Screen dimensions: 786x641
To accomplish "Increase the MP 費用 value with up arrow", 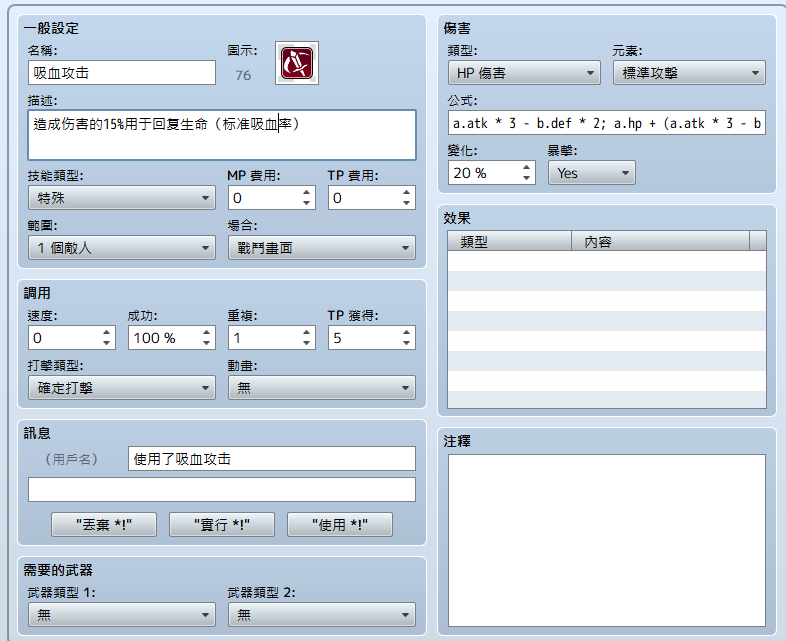I will coord(306,192).
